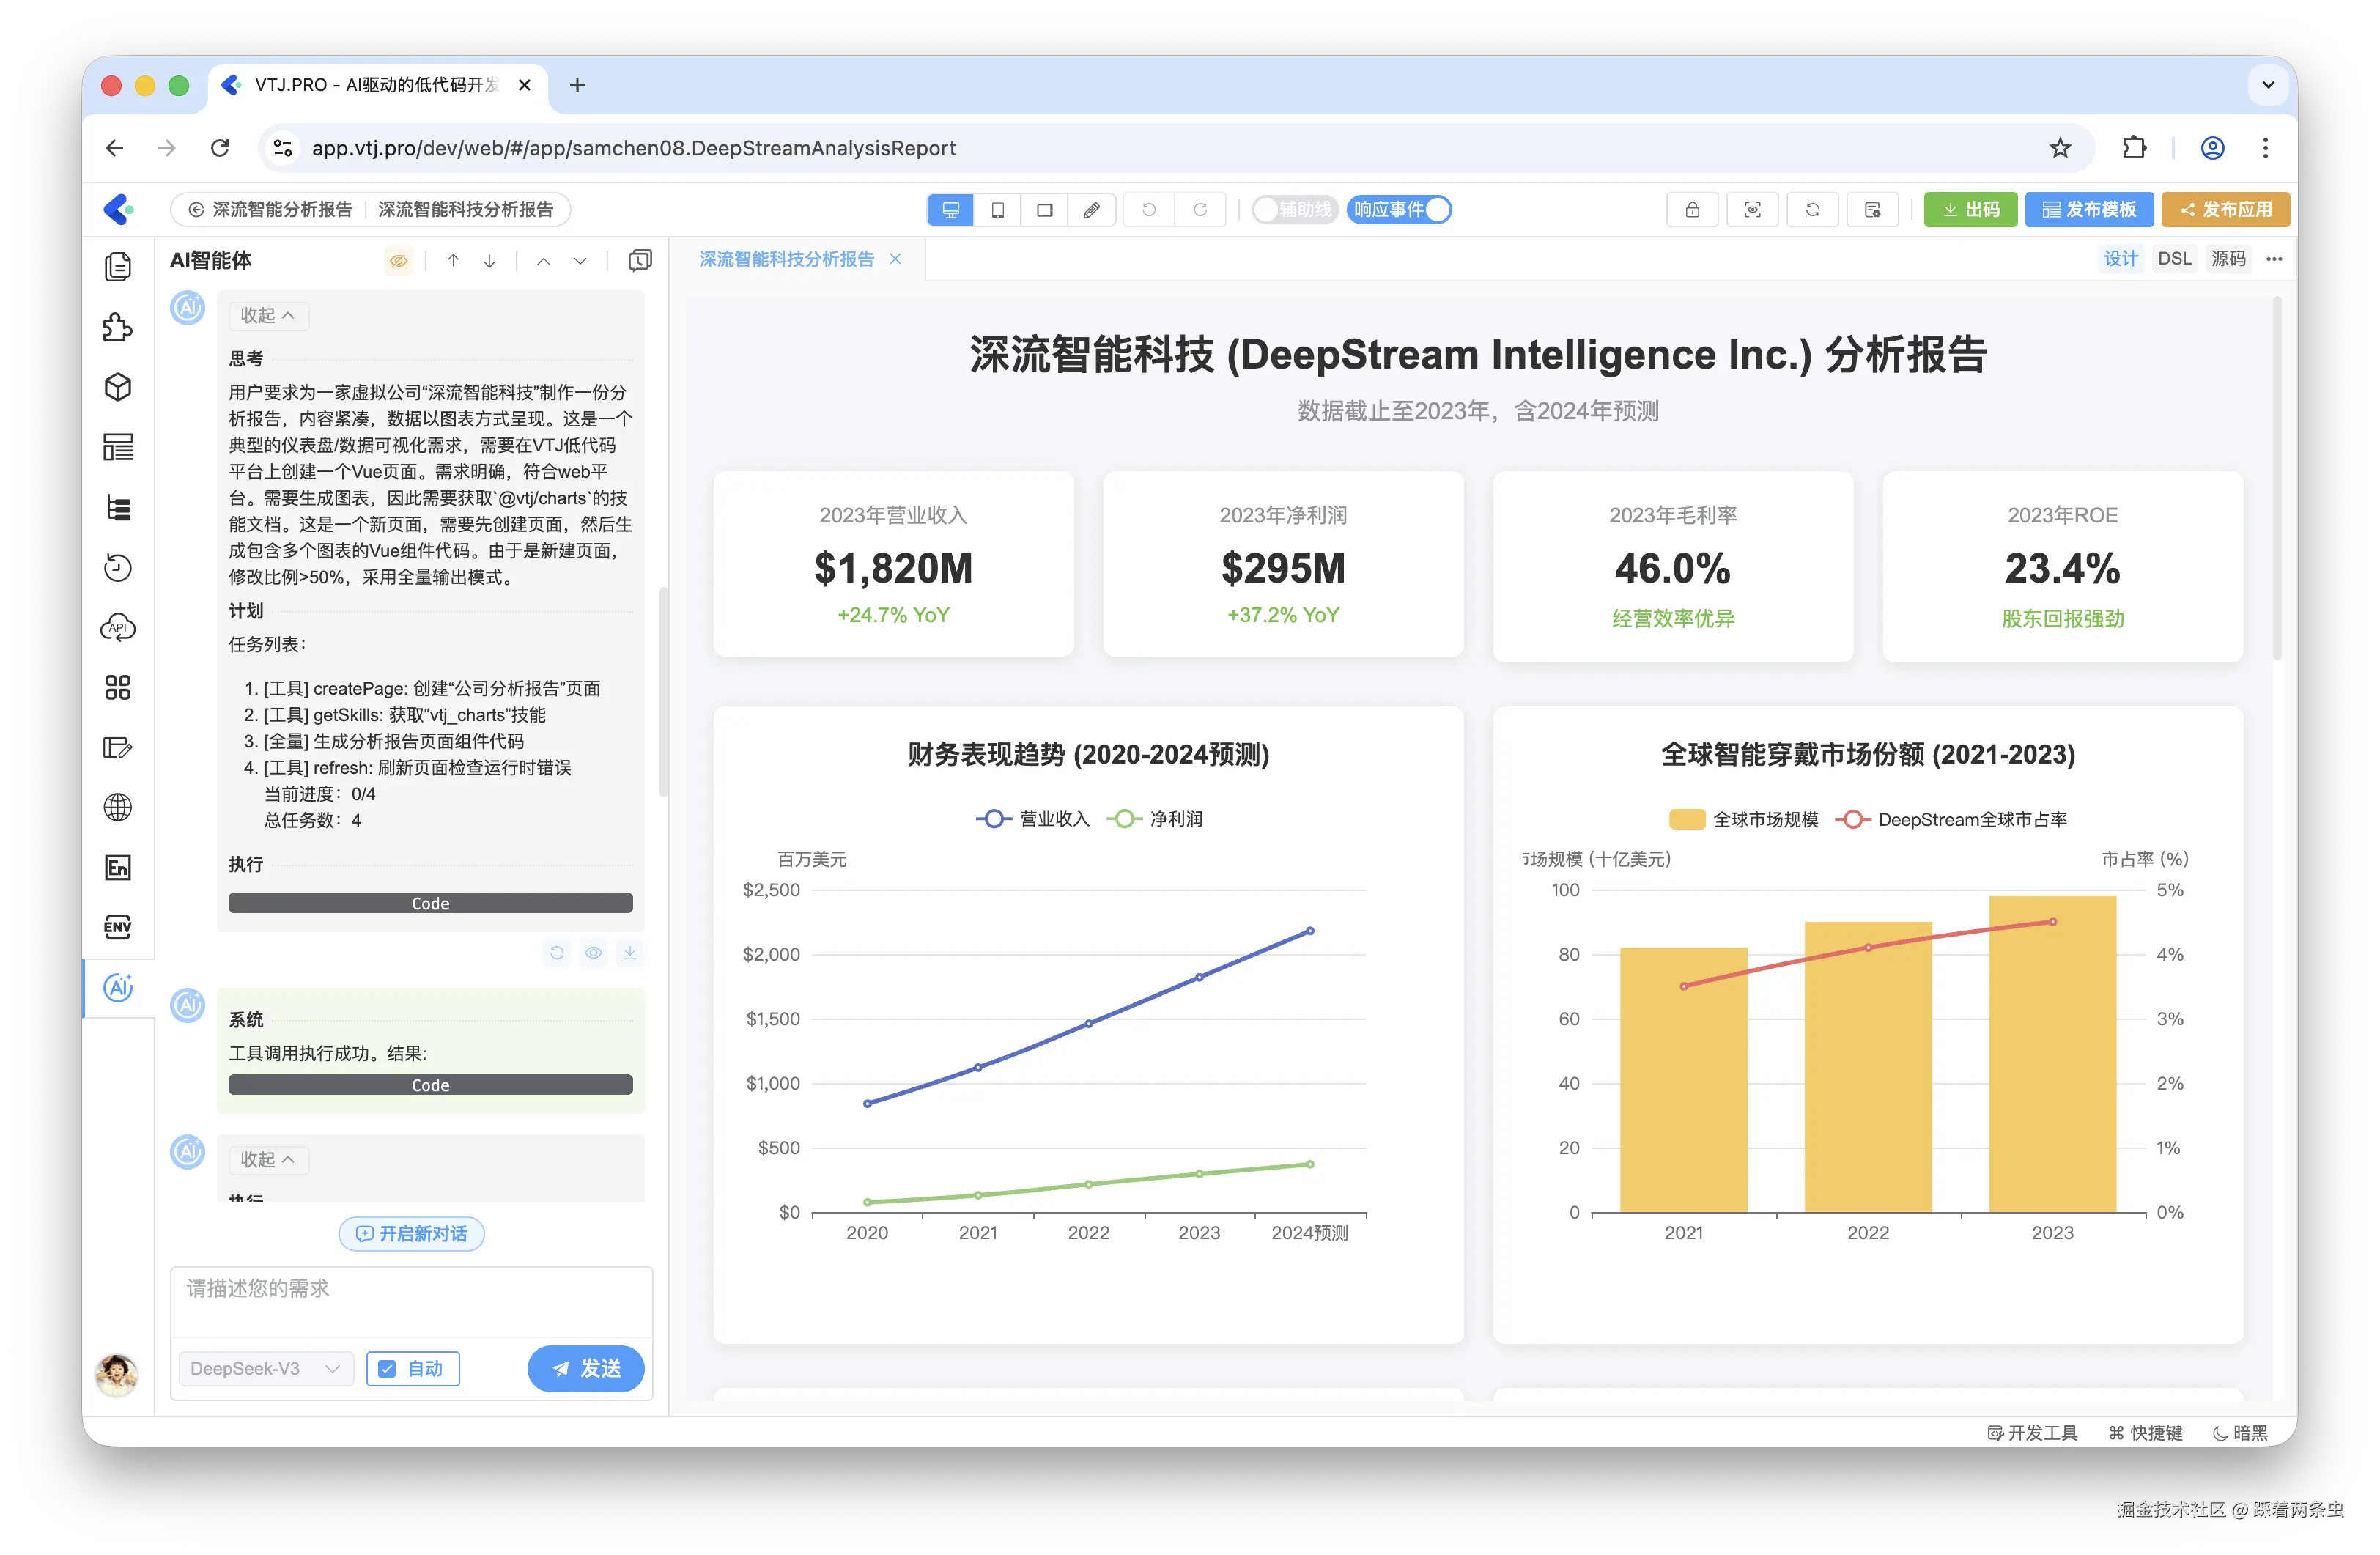Image resolution: width=2380 pixels, height=1555 pixels.
Task: Expand Chrome tab search chevron
Action: [2268, 85]
